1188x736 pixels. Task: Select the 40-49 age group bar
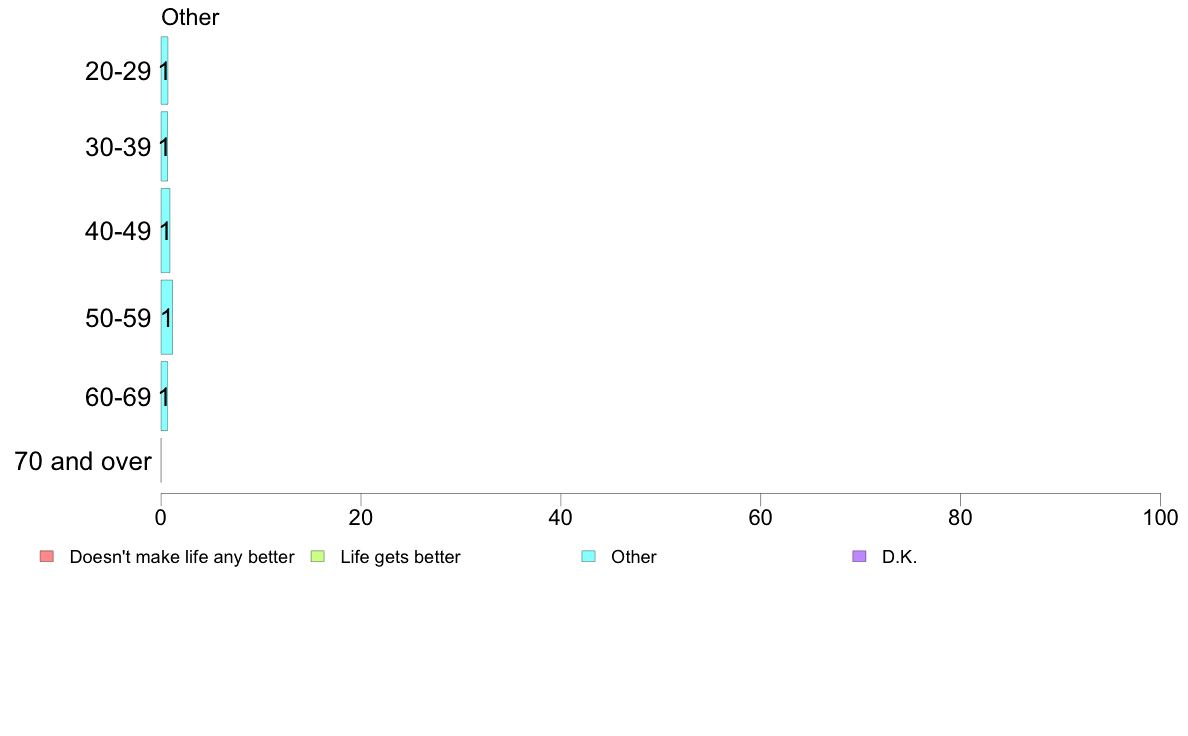(x=165, y=230)
